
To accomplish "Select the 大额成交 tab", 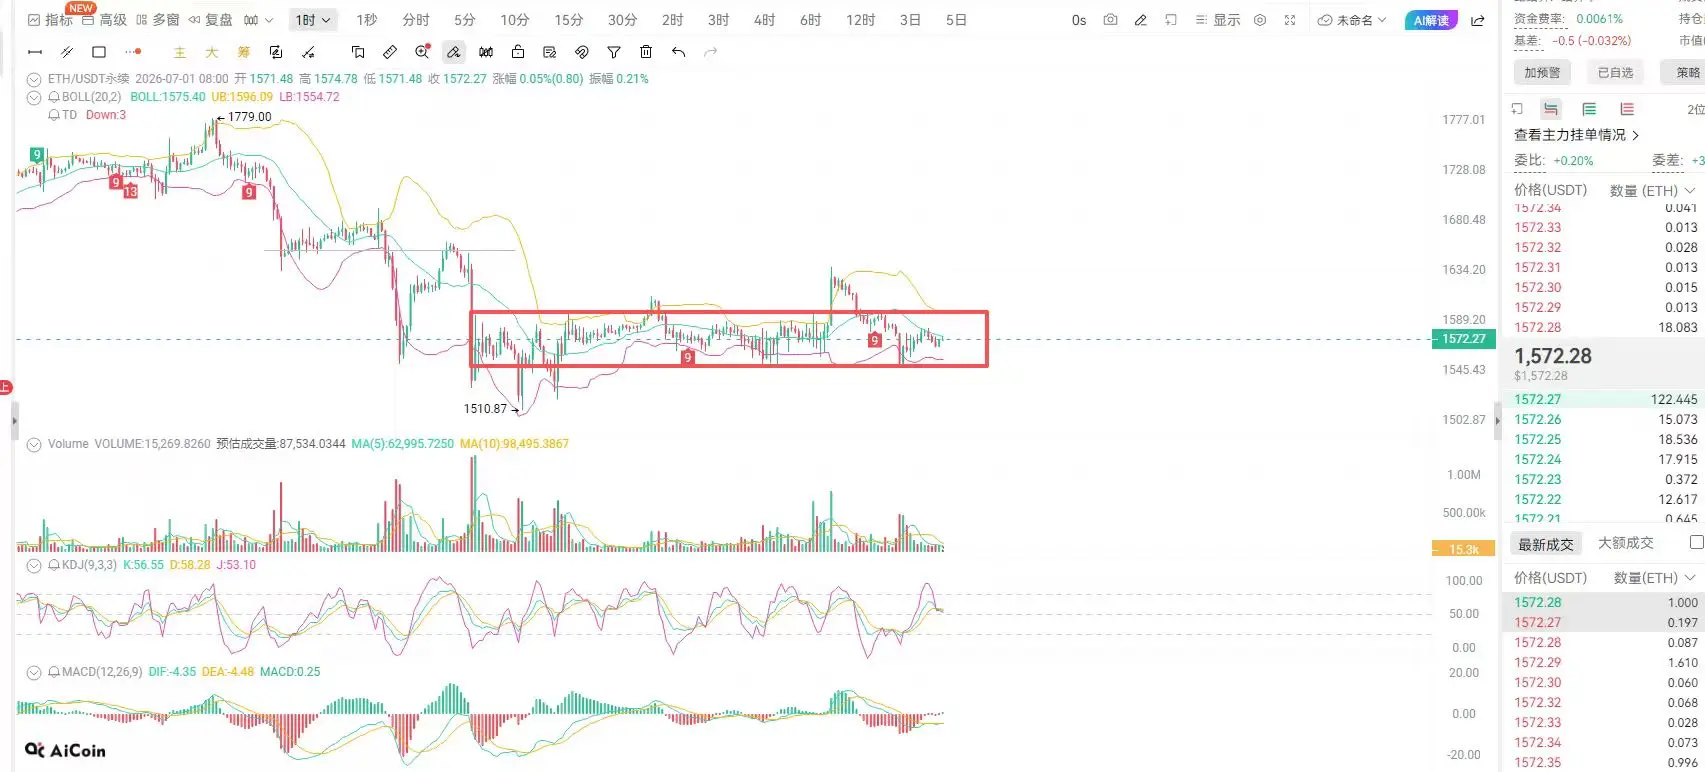I will (1626, 543).
